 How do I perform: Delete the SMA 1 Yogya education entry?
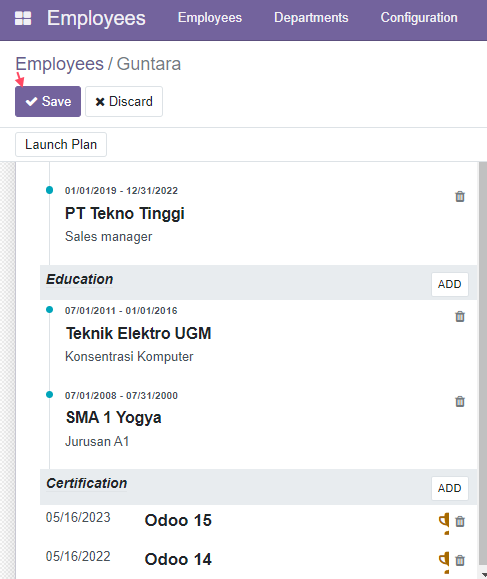[460, 401]
